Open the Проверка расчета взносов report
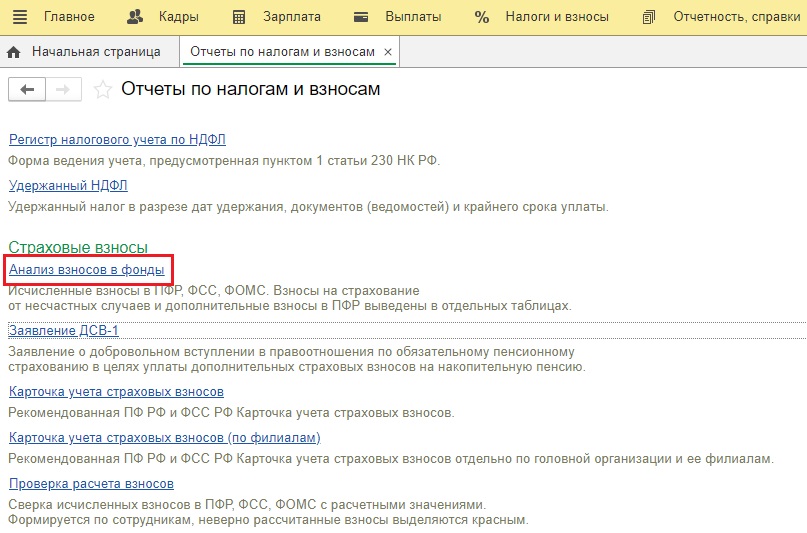 point(91,484)
